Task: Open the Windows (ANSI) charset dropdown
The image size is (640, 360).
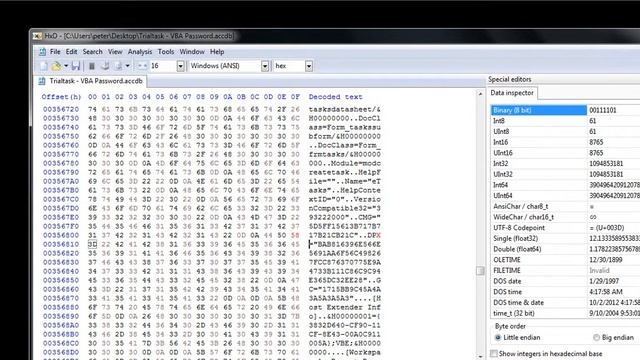Action: [265, 66]
